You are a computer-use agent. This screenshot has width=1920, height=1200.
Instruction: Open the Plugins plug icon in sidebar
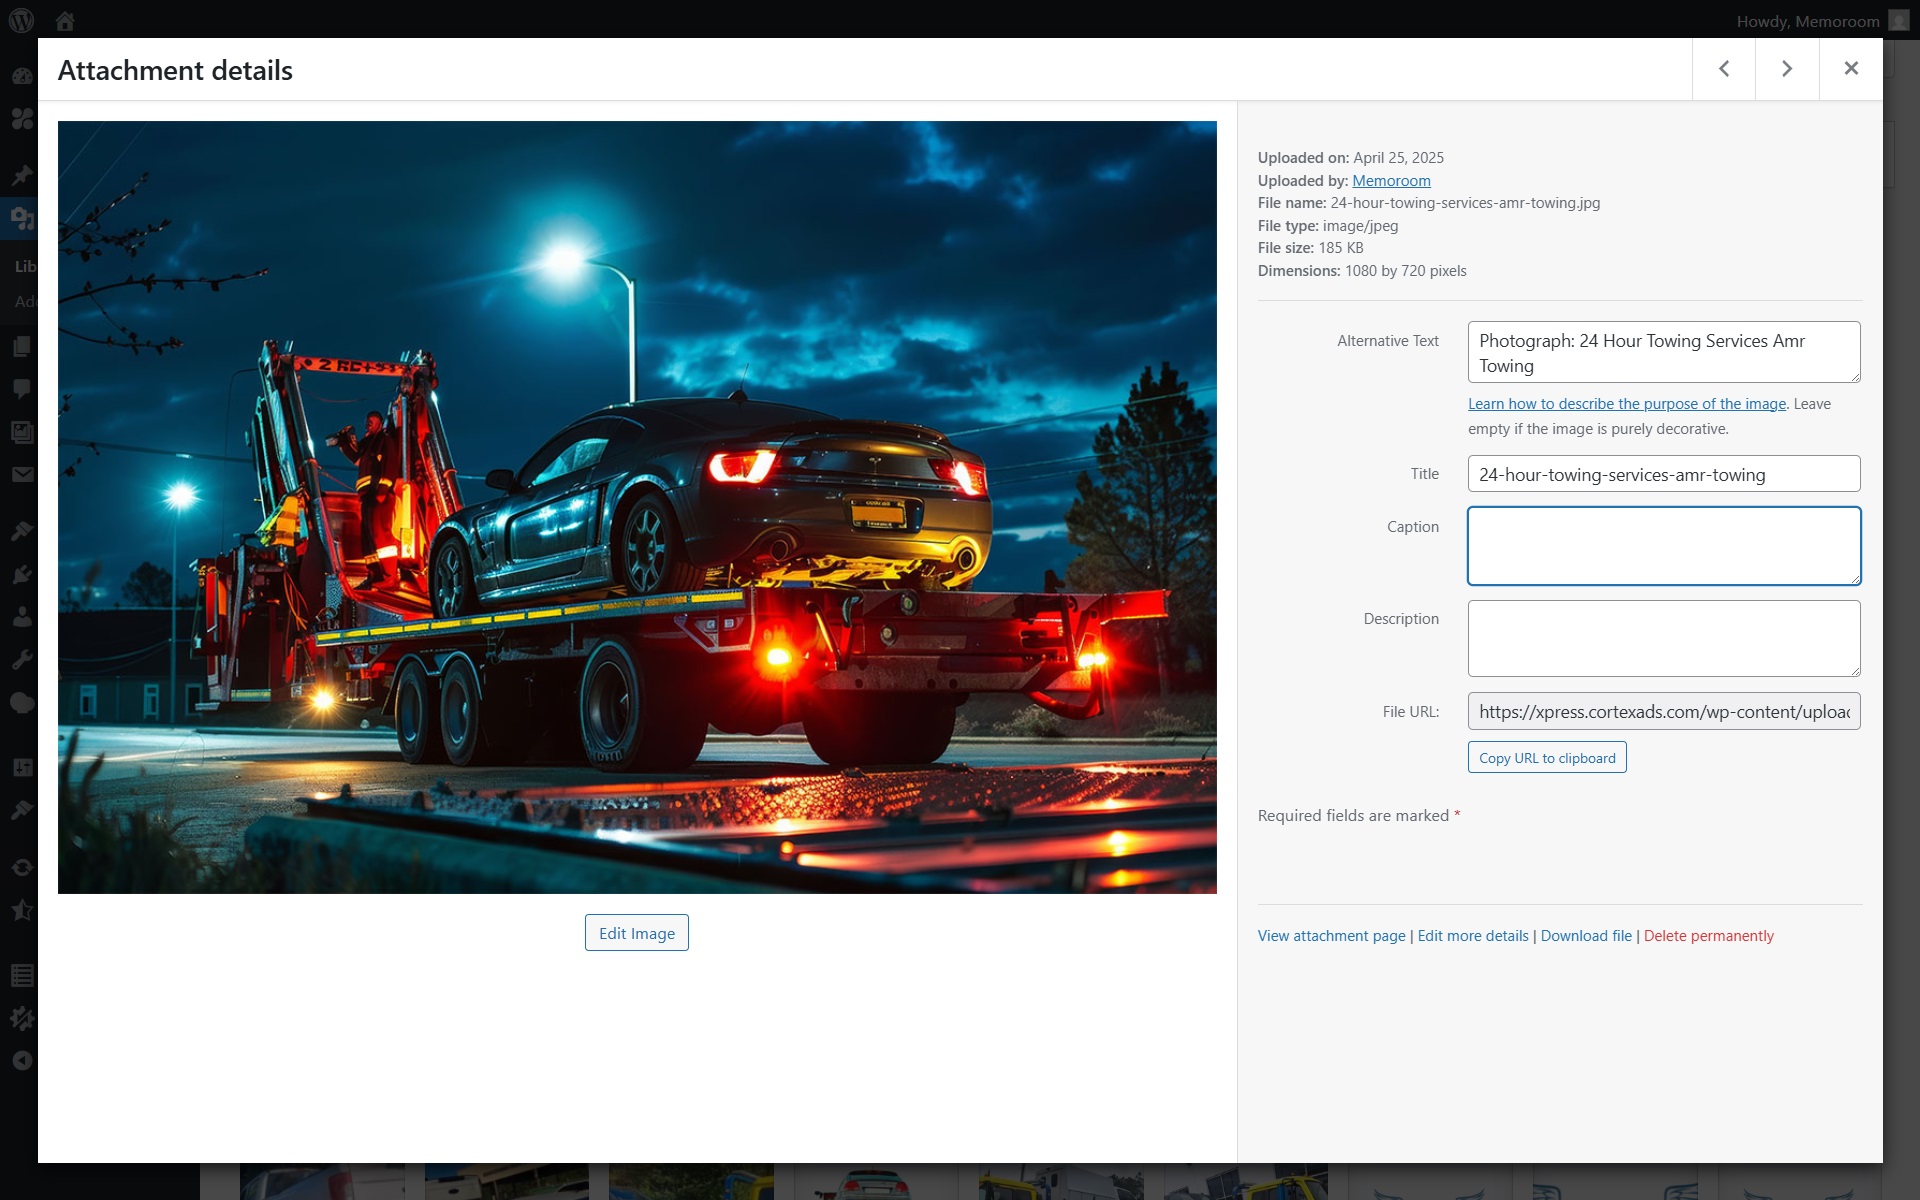(22, 574)
